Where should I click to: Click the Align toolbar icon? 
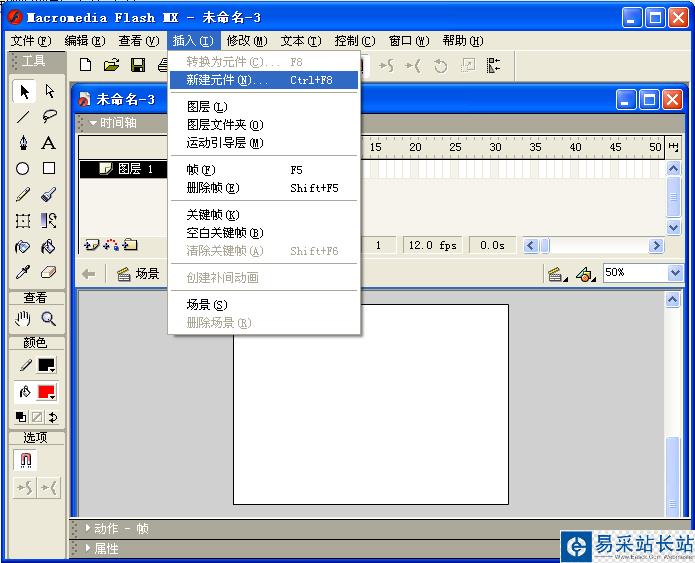tap(493, 66)
